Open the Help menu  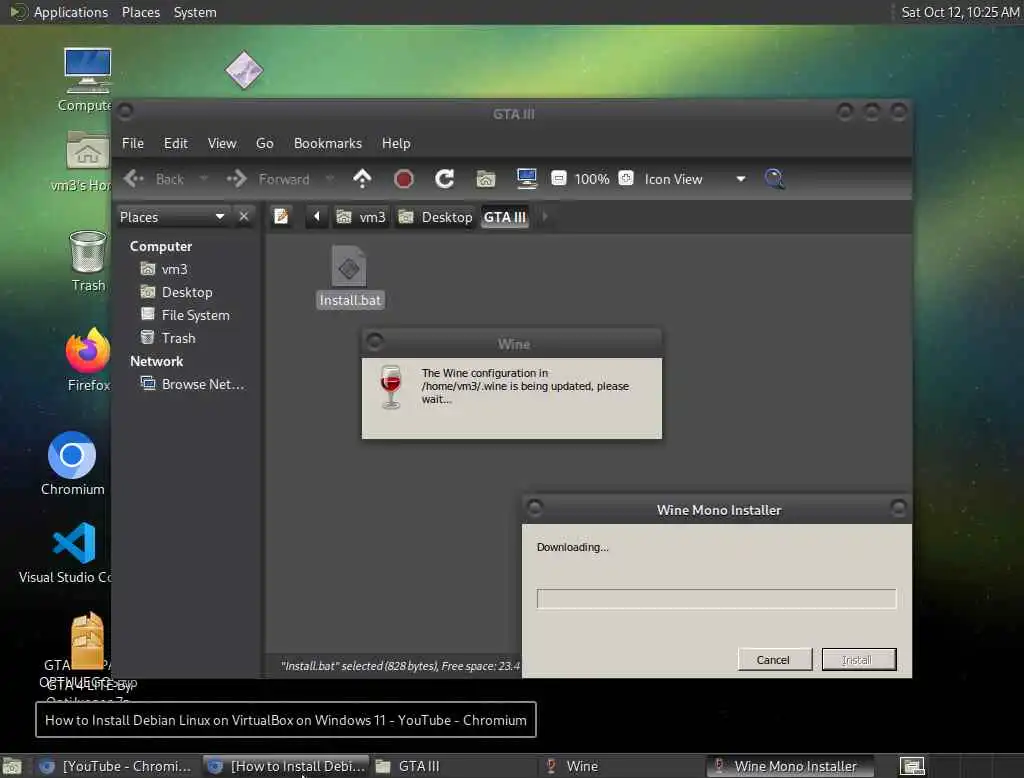point(396,143)
